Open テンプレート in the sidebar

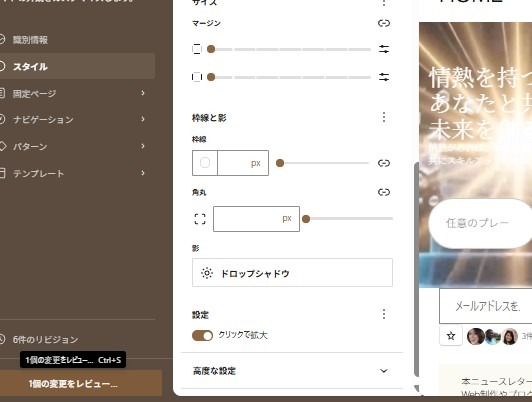tap(77, 173)
